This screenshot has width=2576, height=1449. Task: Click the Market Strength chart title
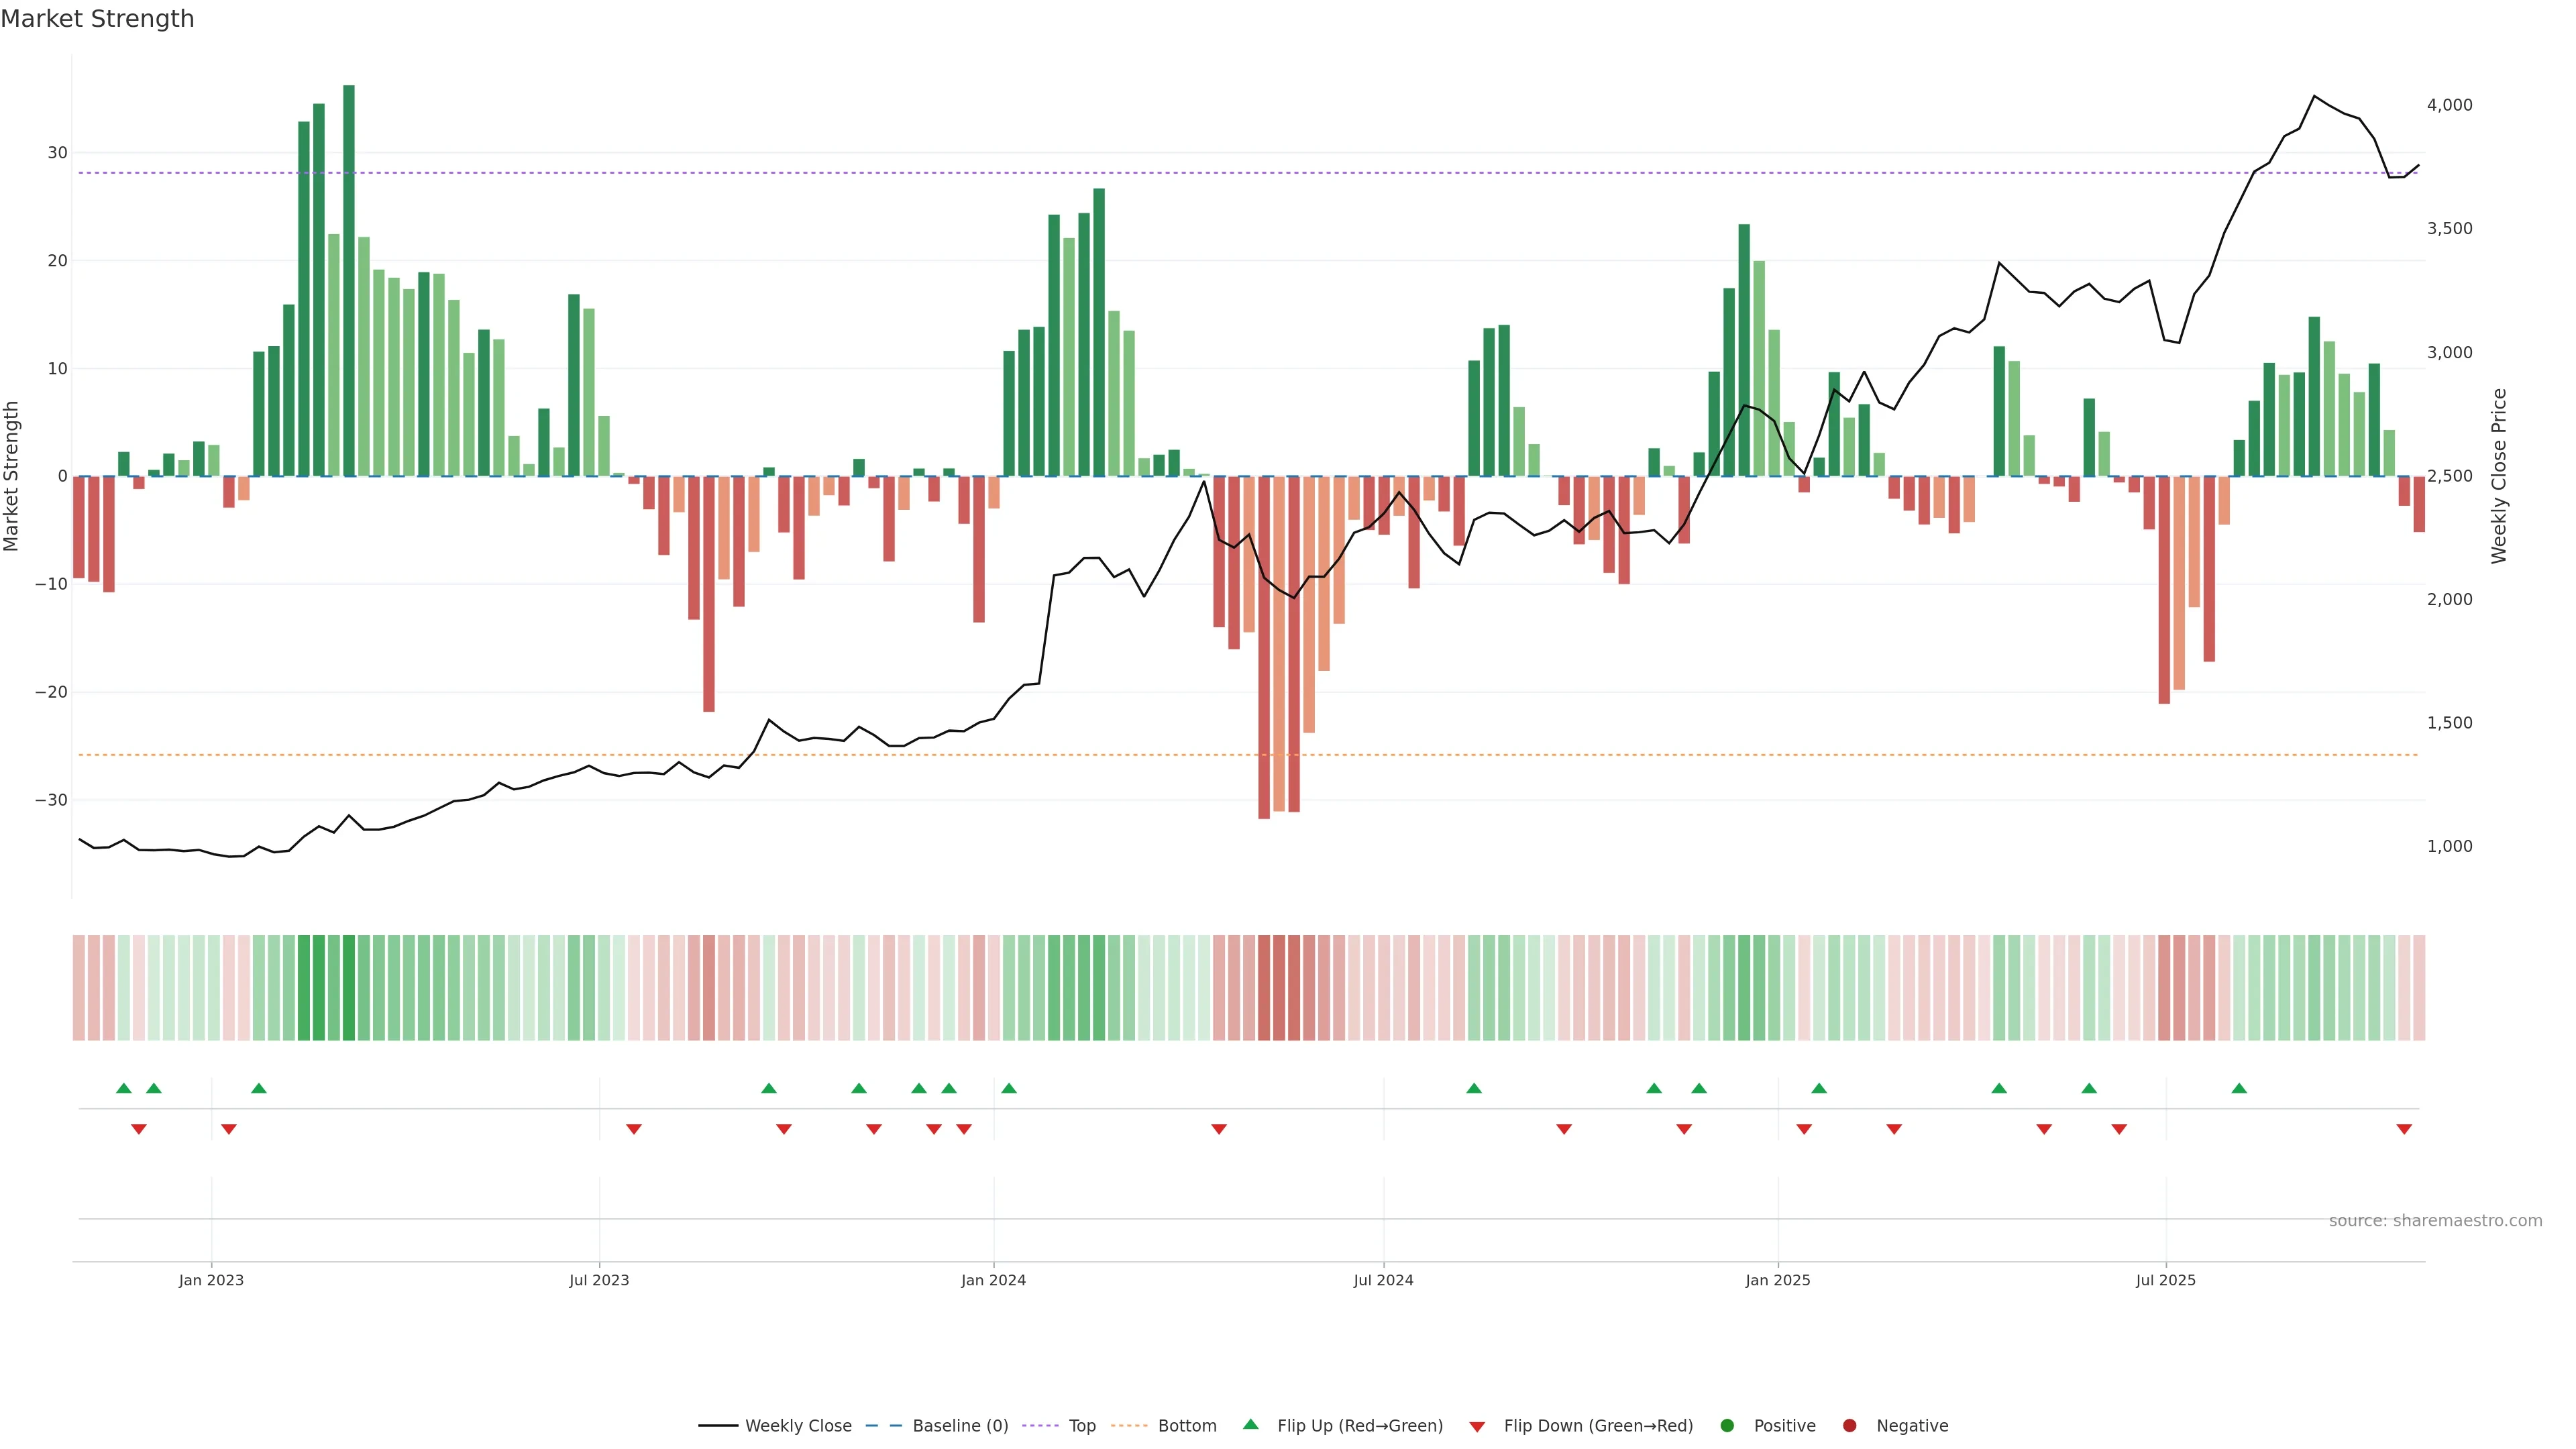coord(97,19)
